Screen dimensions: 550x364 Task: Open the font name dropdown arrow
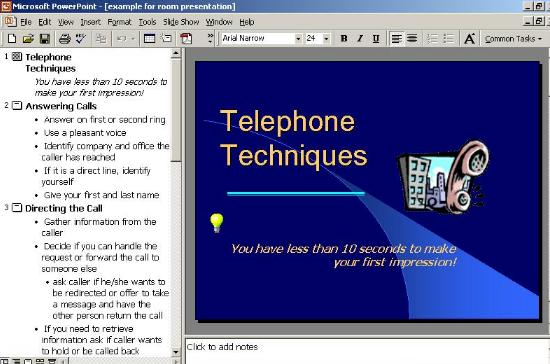tap(298, 39)
